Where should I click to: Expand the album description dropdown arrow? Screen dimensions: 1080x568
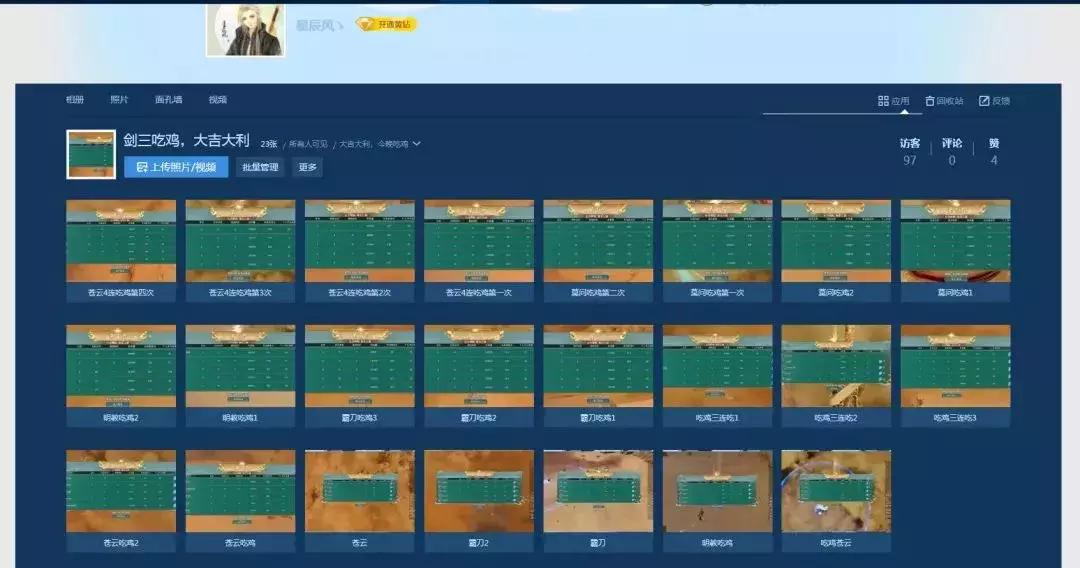[x=417, y=144]
